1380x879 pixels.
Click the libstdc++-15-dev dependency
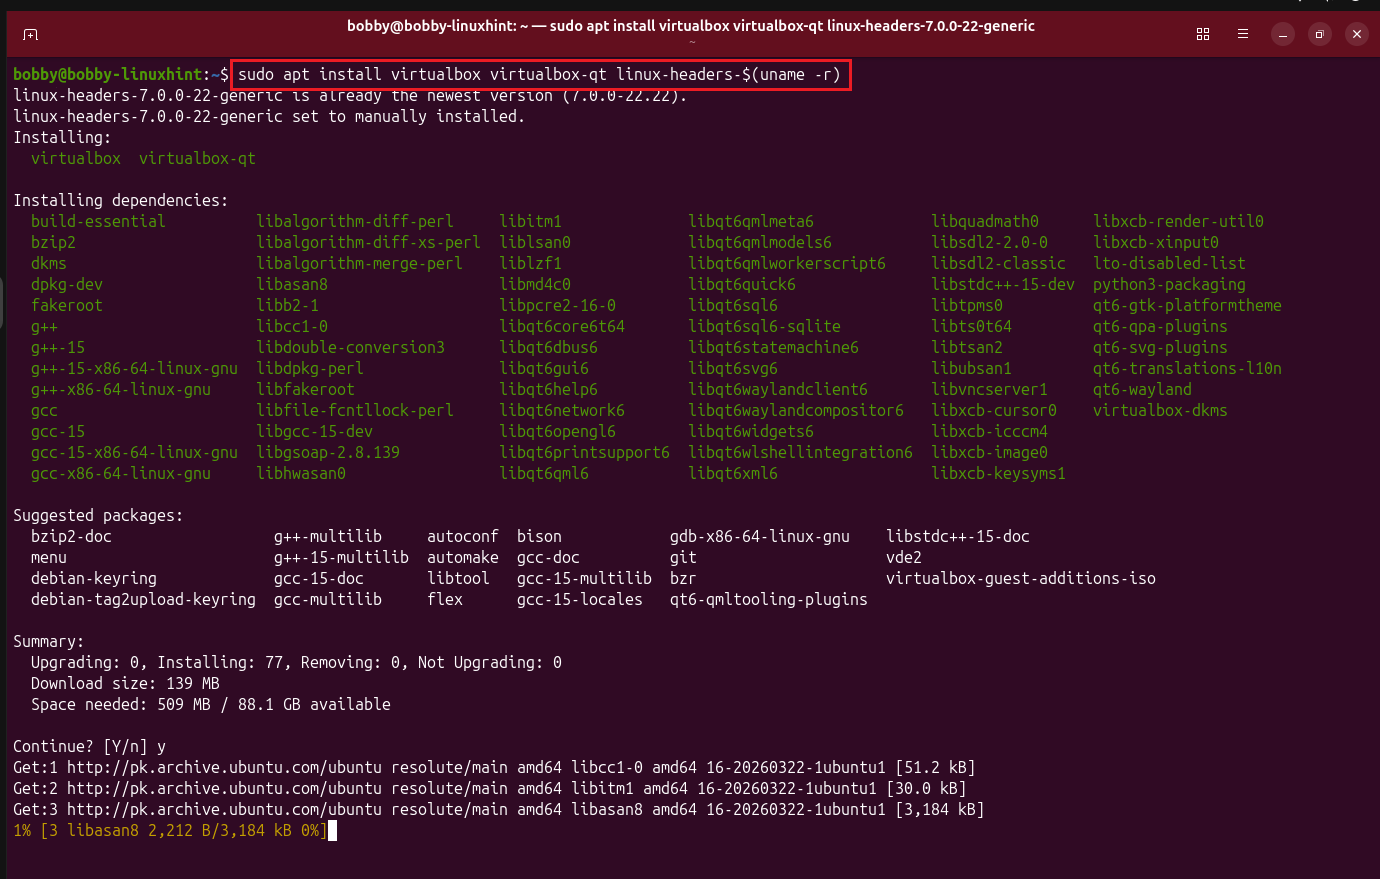point(1003,284)
